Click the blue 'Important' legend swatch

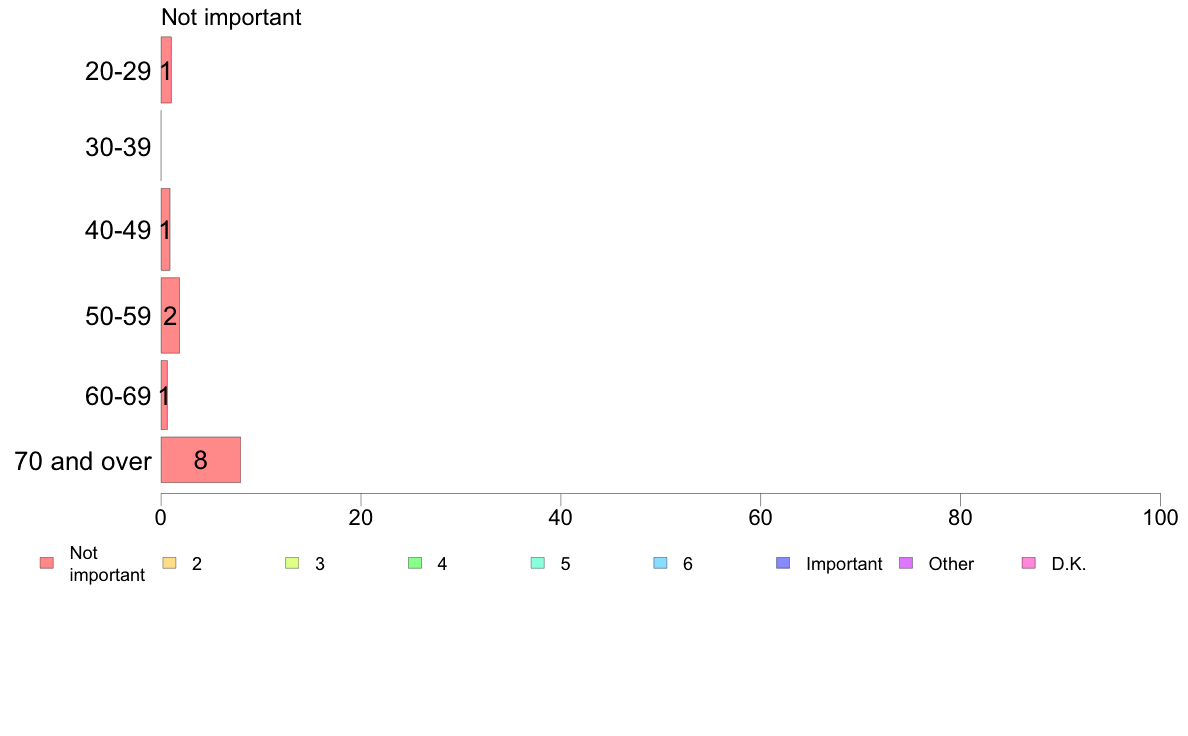783,563
